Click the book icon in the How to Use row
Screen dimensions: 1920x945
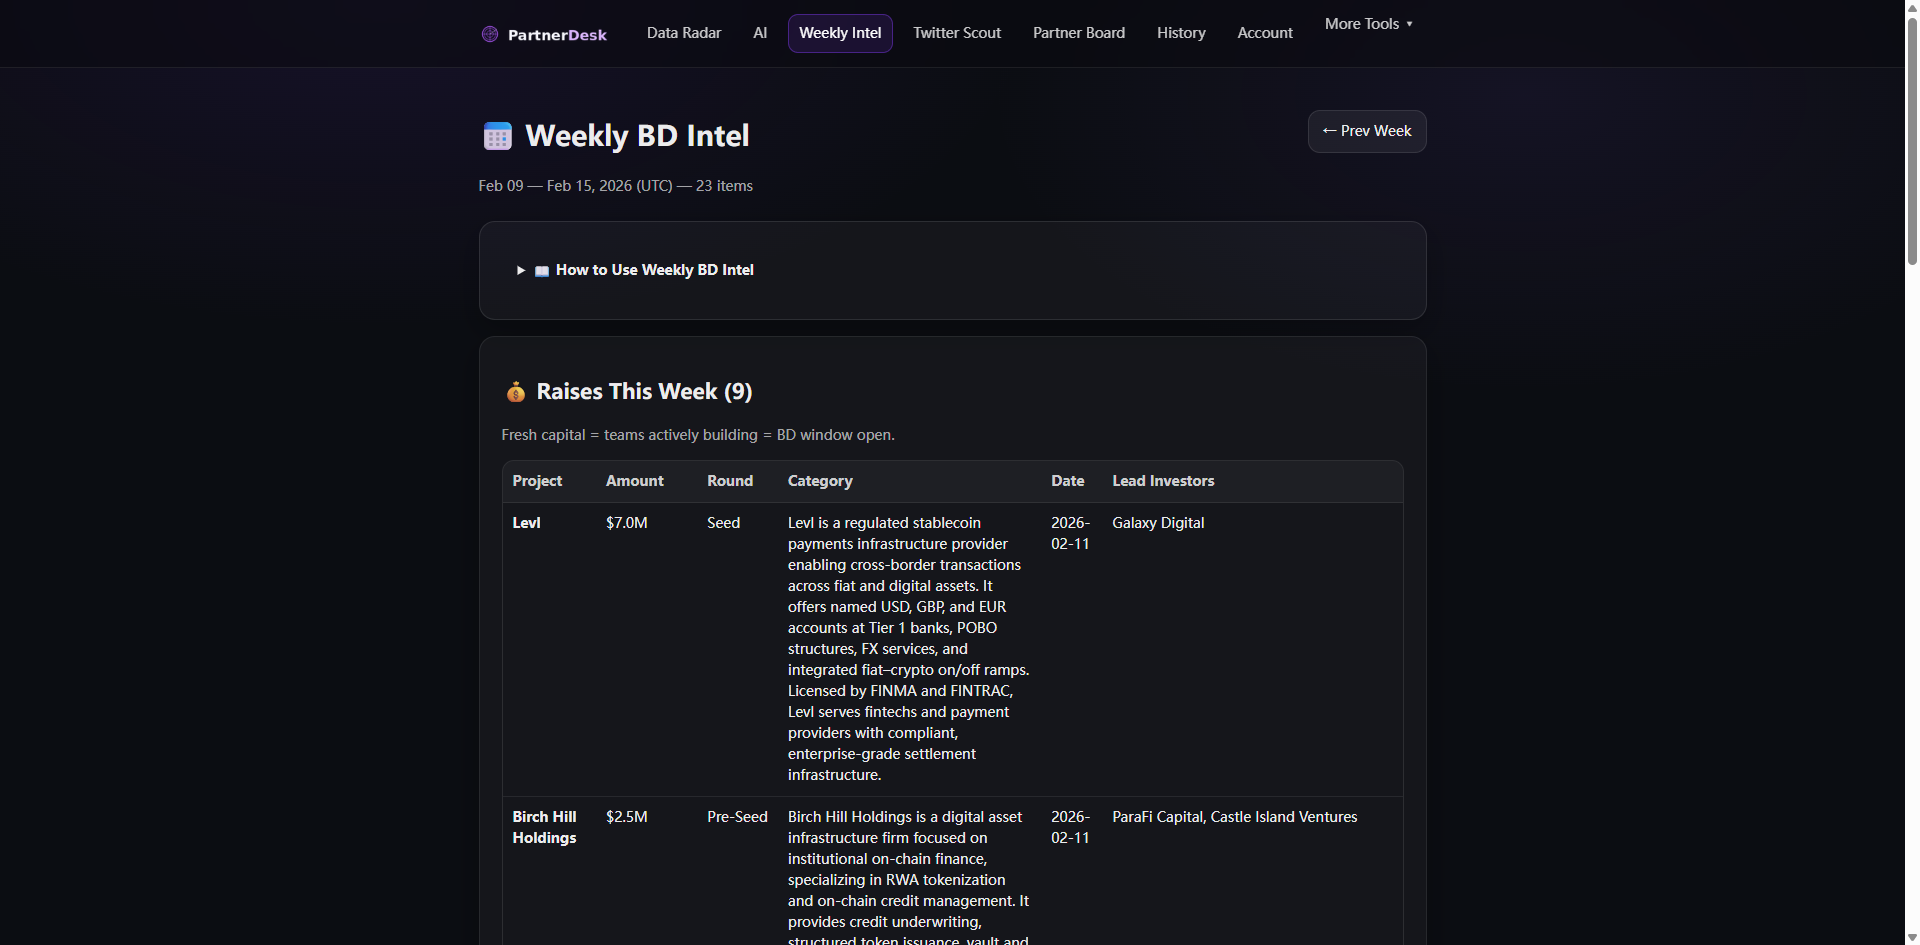542,271
